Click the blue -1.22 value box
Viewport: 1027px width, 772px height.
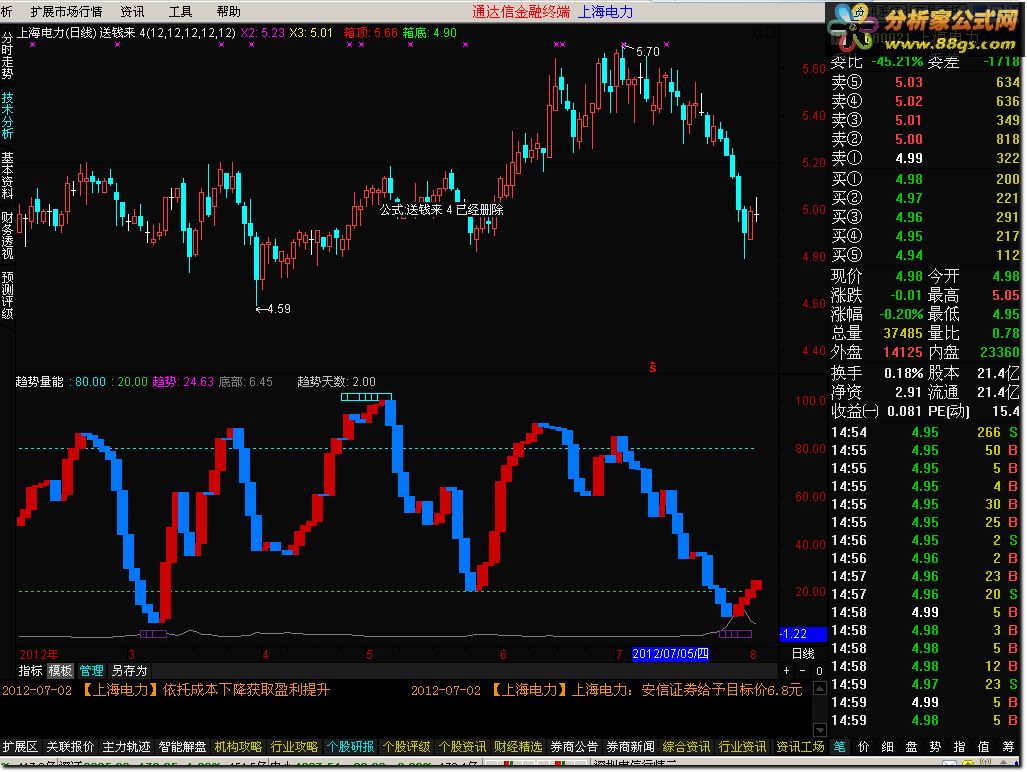(x=802, y=634)
